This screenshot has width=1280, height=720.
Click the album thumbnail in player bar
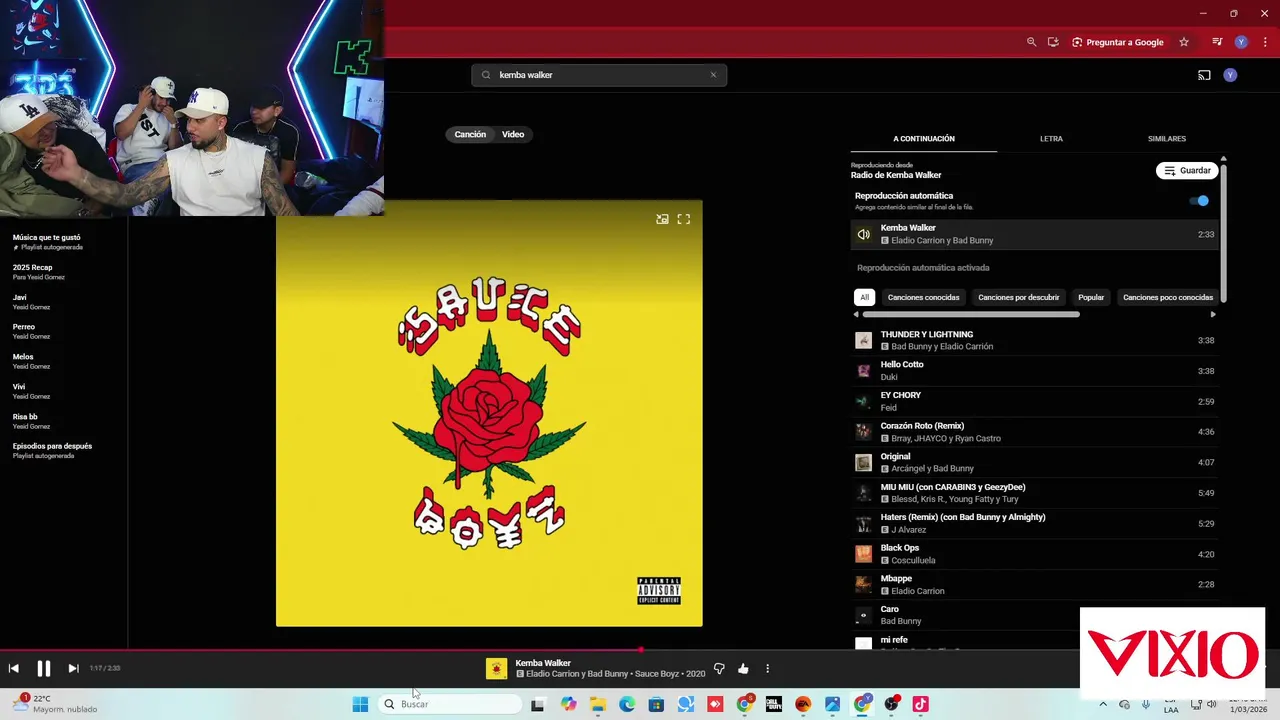coord(496,669)
